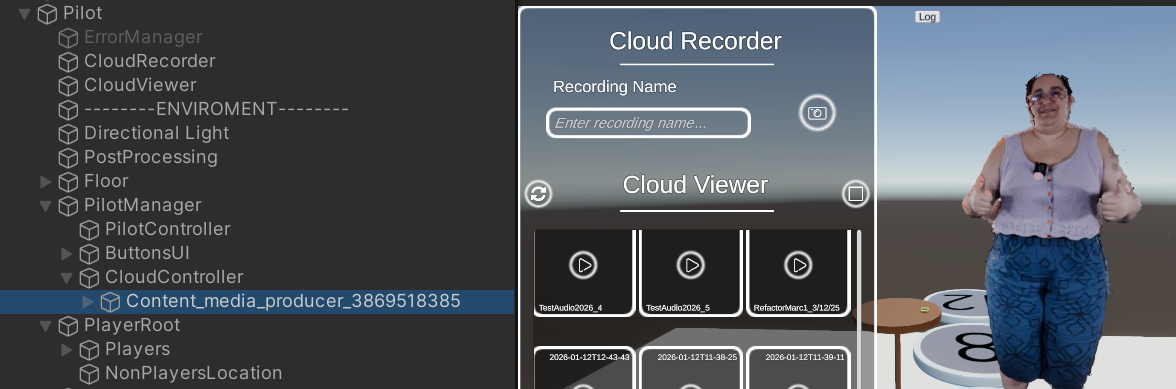Expand the ButtonsUI object
Image resolution: width=1176 pixels, height=389 pixels.
coord(67,253)
